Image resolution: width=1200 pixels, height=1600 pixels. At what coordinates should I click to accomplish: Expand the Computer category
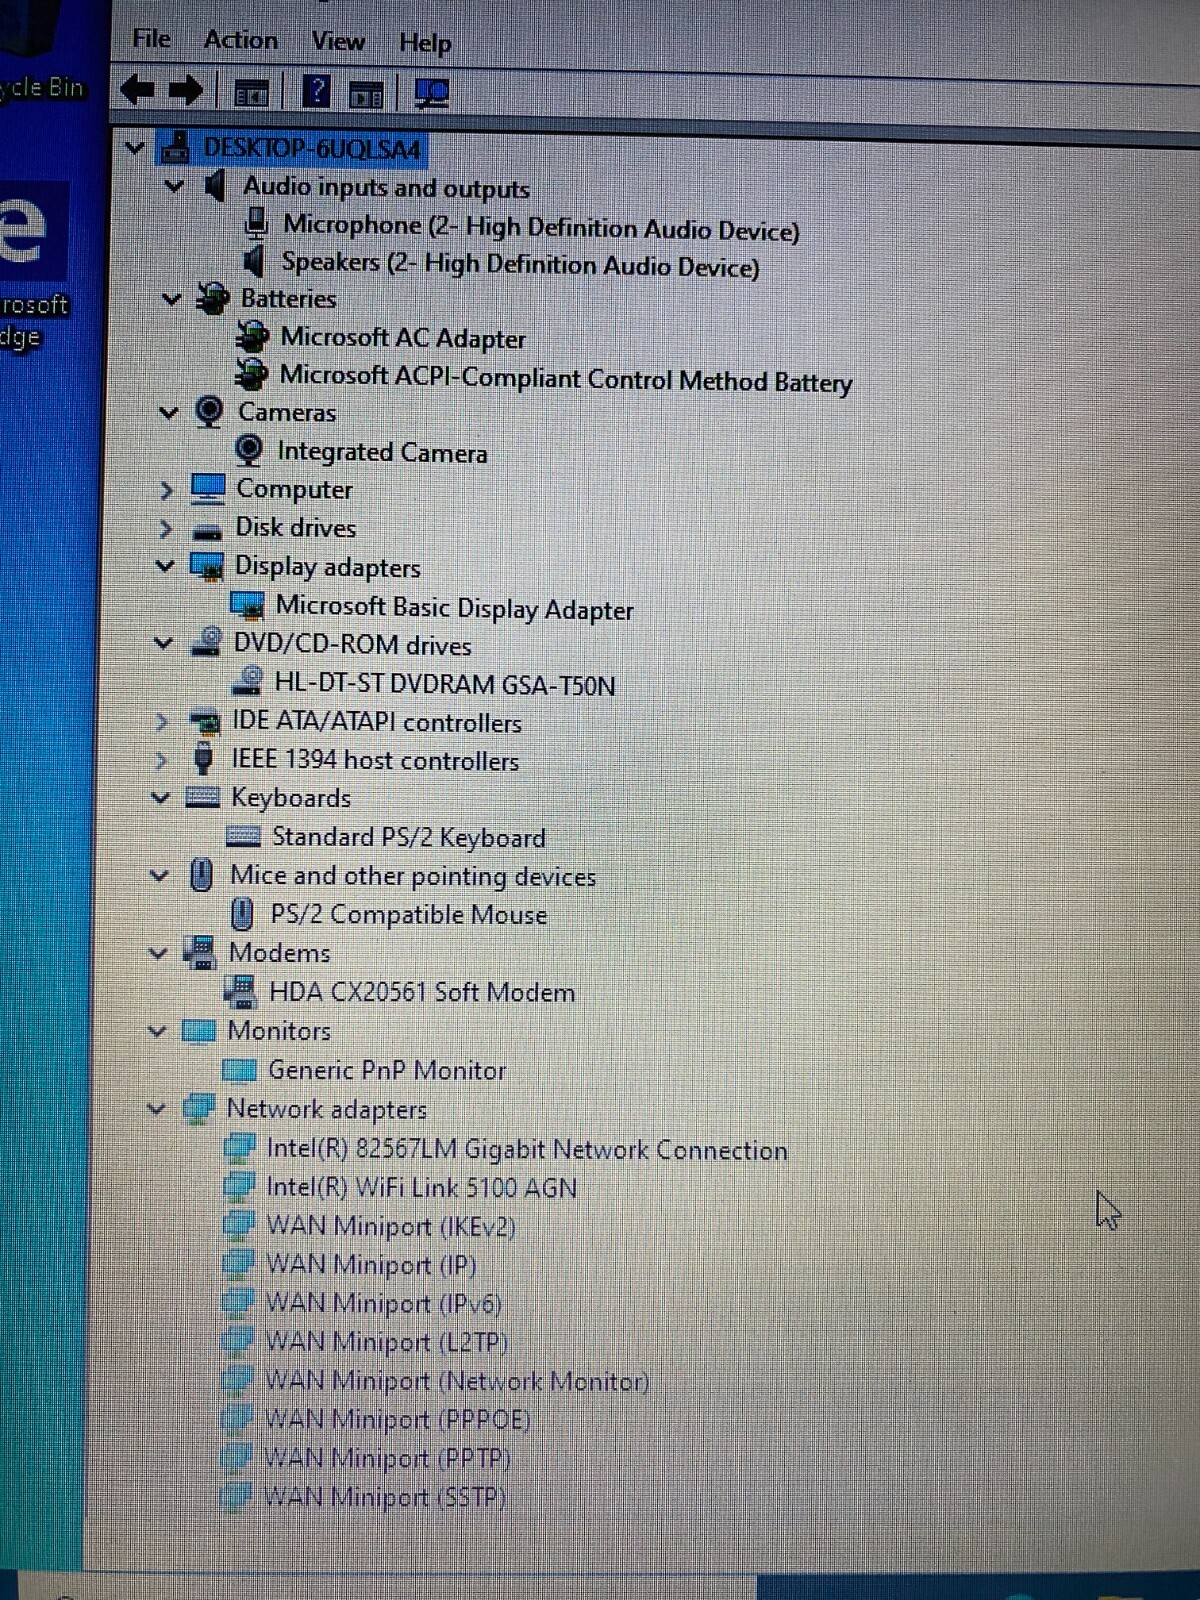coord(167,490)
